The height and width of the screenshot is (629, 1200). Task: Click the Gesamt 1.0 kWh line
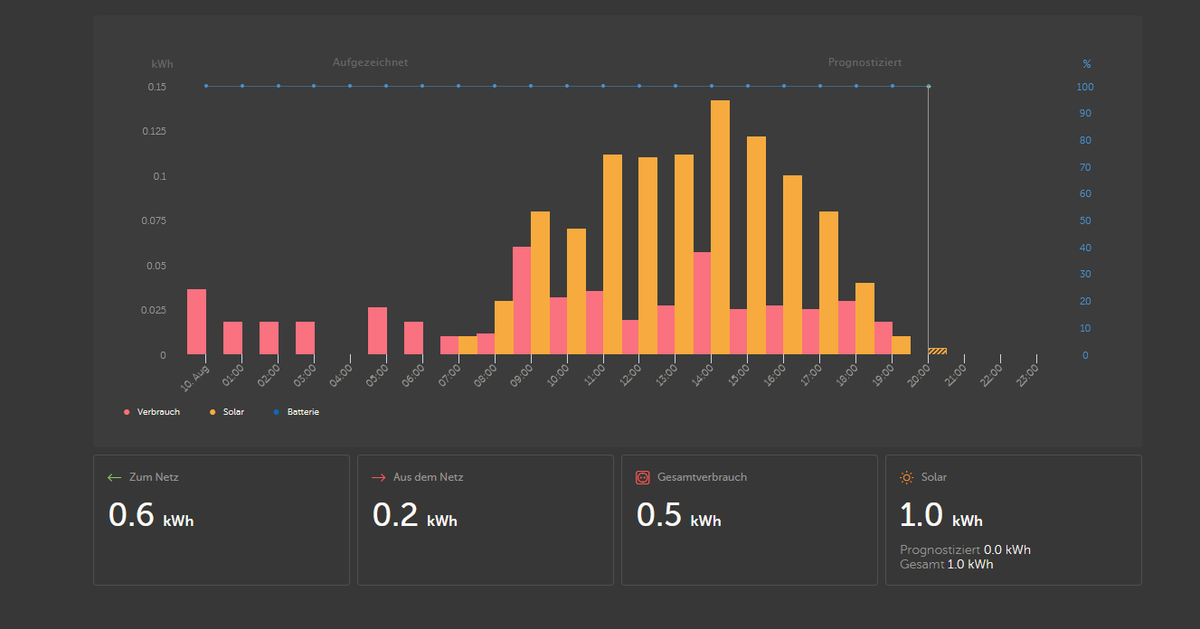coord(947,565)
